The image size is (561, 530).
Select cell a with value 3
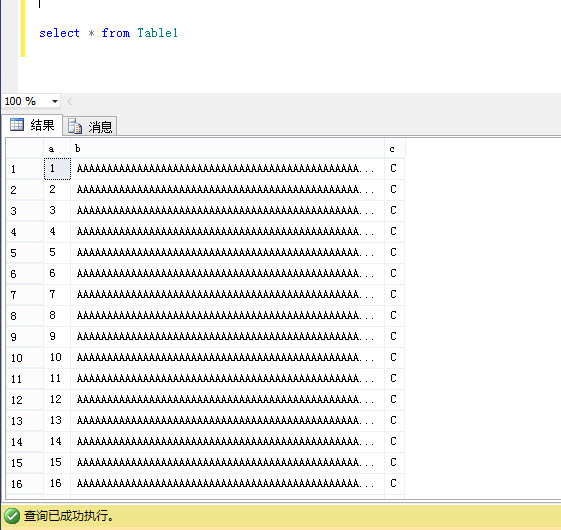click(57, 210)
